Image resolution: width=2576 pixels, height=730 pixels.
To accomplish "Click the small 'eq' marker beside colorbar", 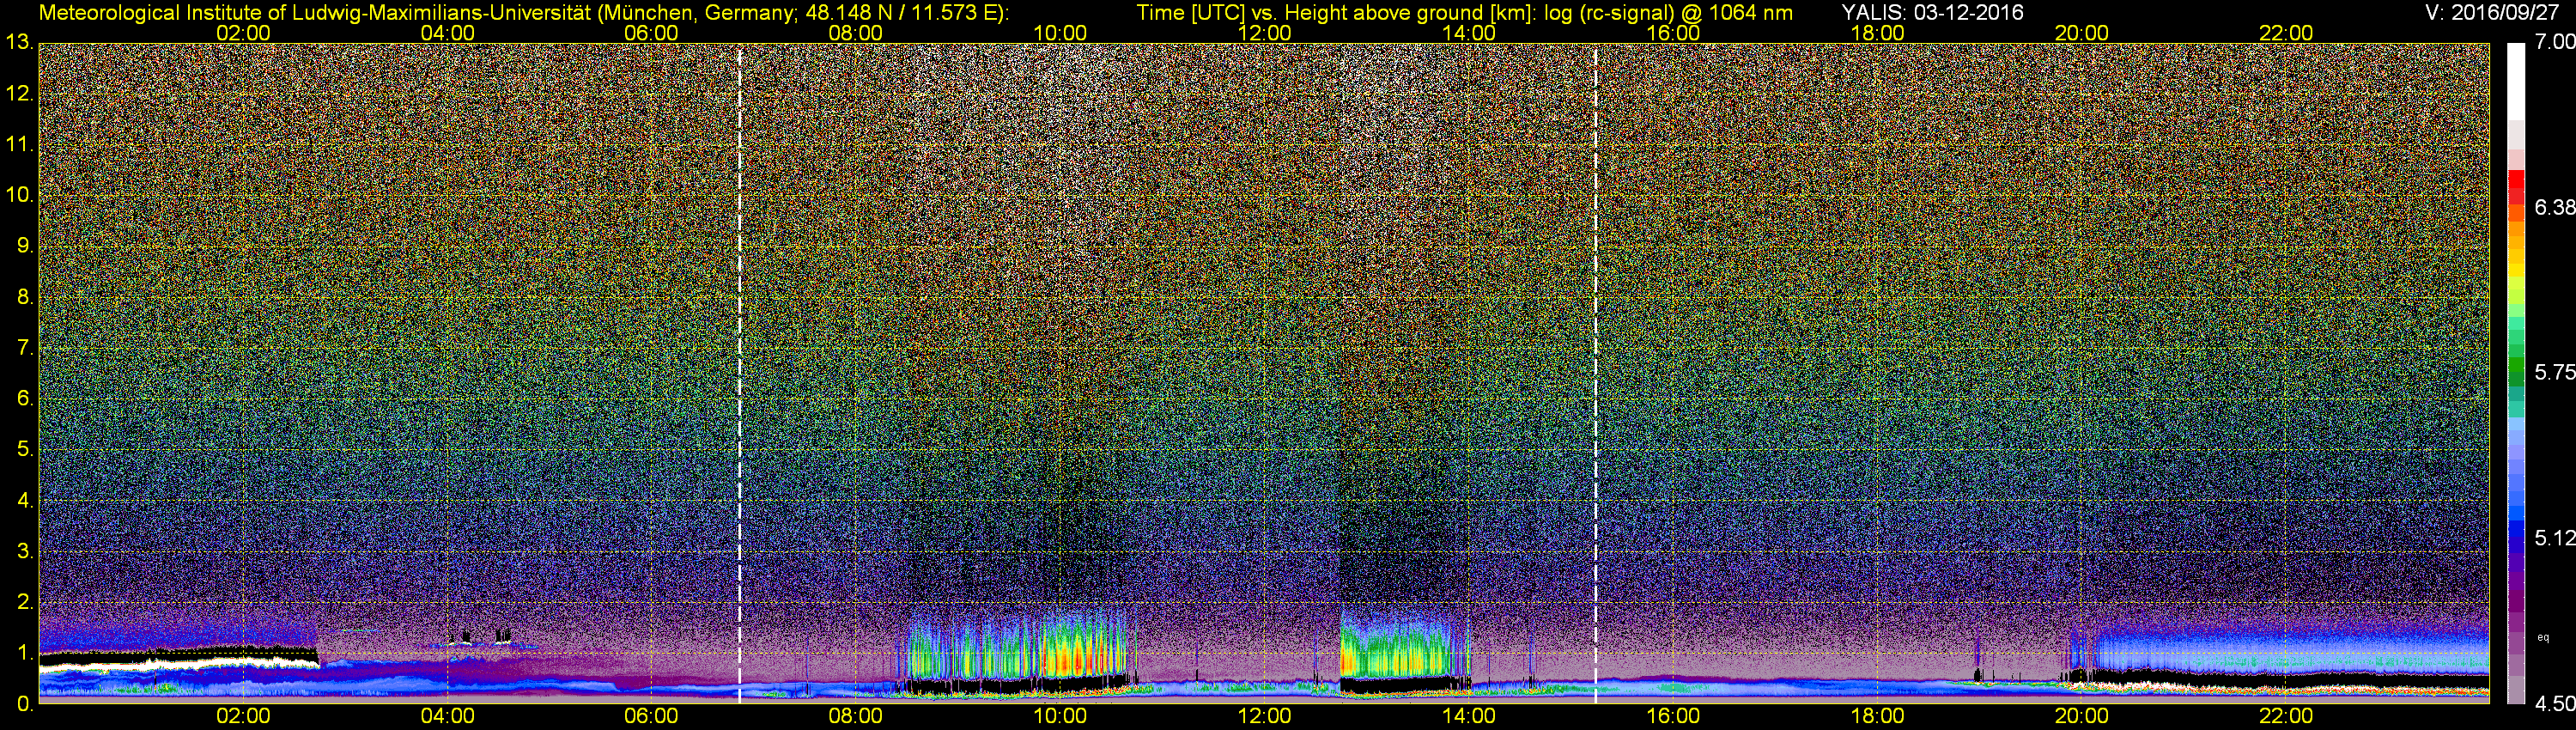I will point(2543,637).
